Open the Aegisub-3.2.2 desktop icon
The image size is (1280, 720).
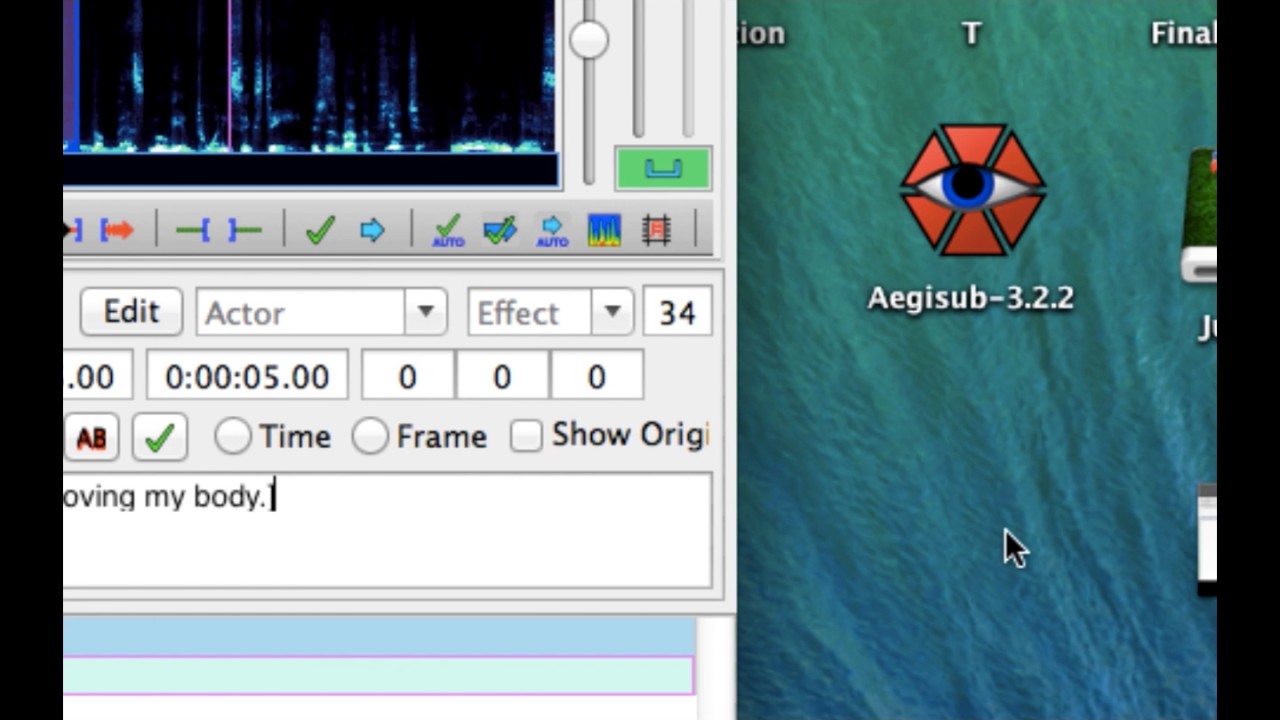point(972,190)
